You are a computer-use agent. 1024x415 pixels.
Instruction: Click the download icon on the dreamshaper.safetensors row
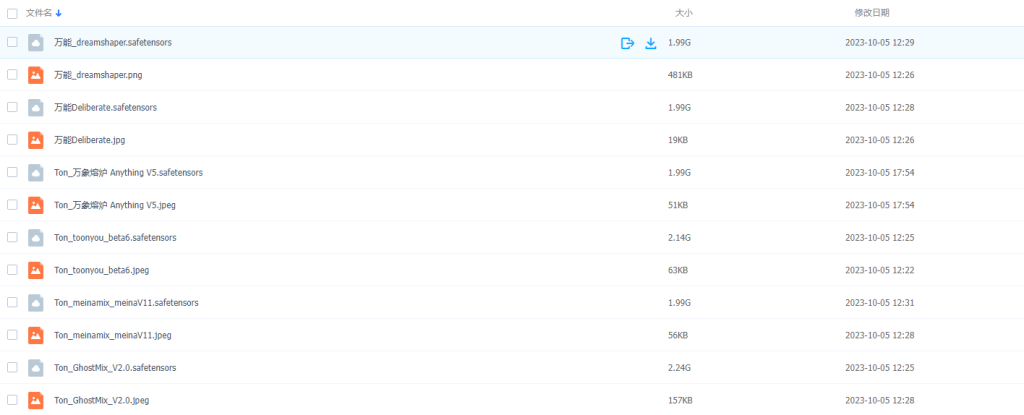(x=651, y=43)
